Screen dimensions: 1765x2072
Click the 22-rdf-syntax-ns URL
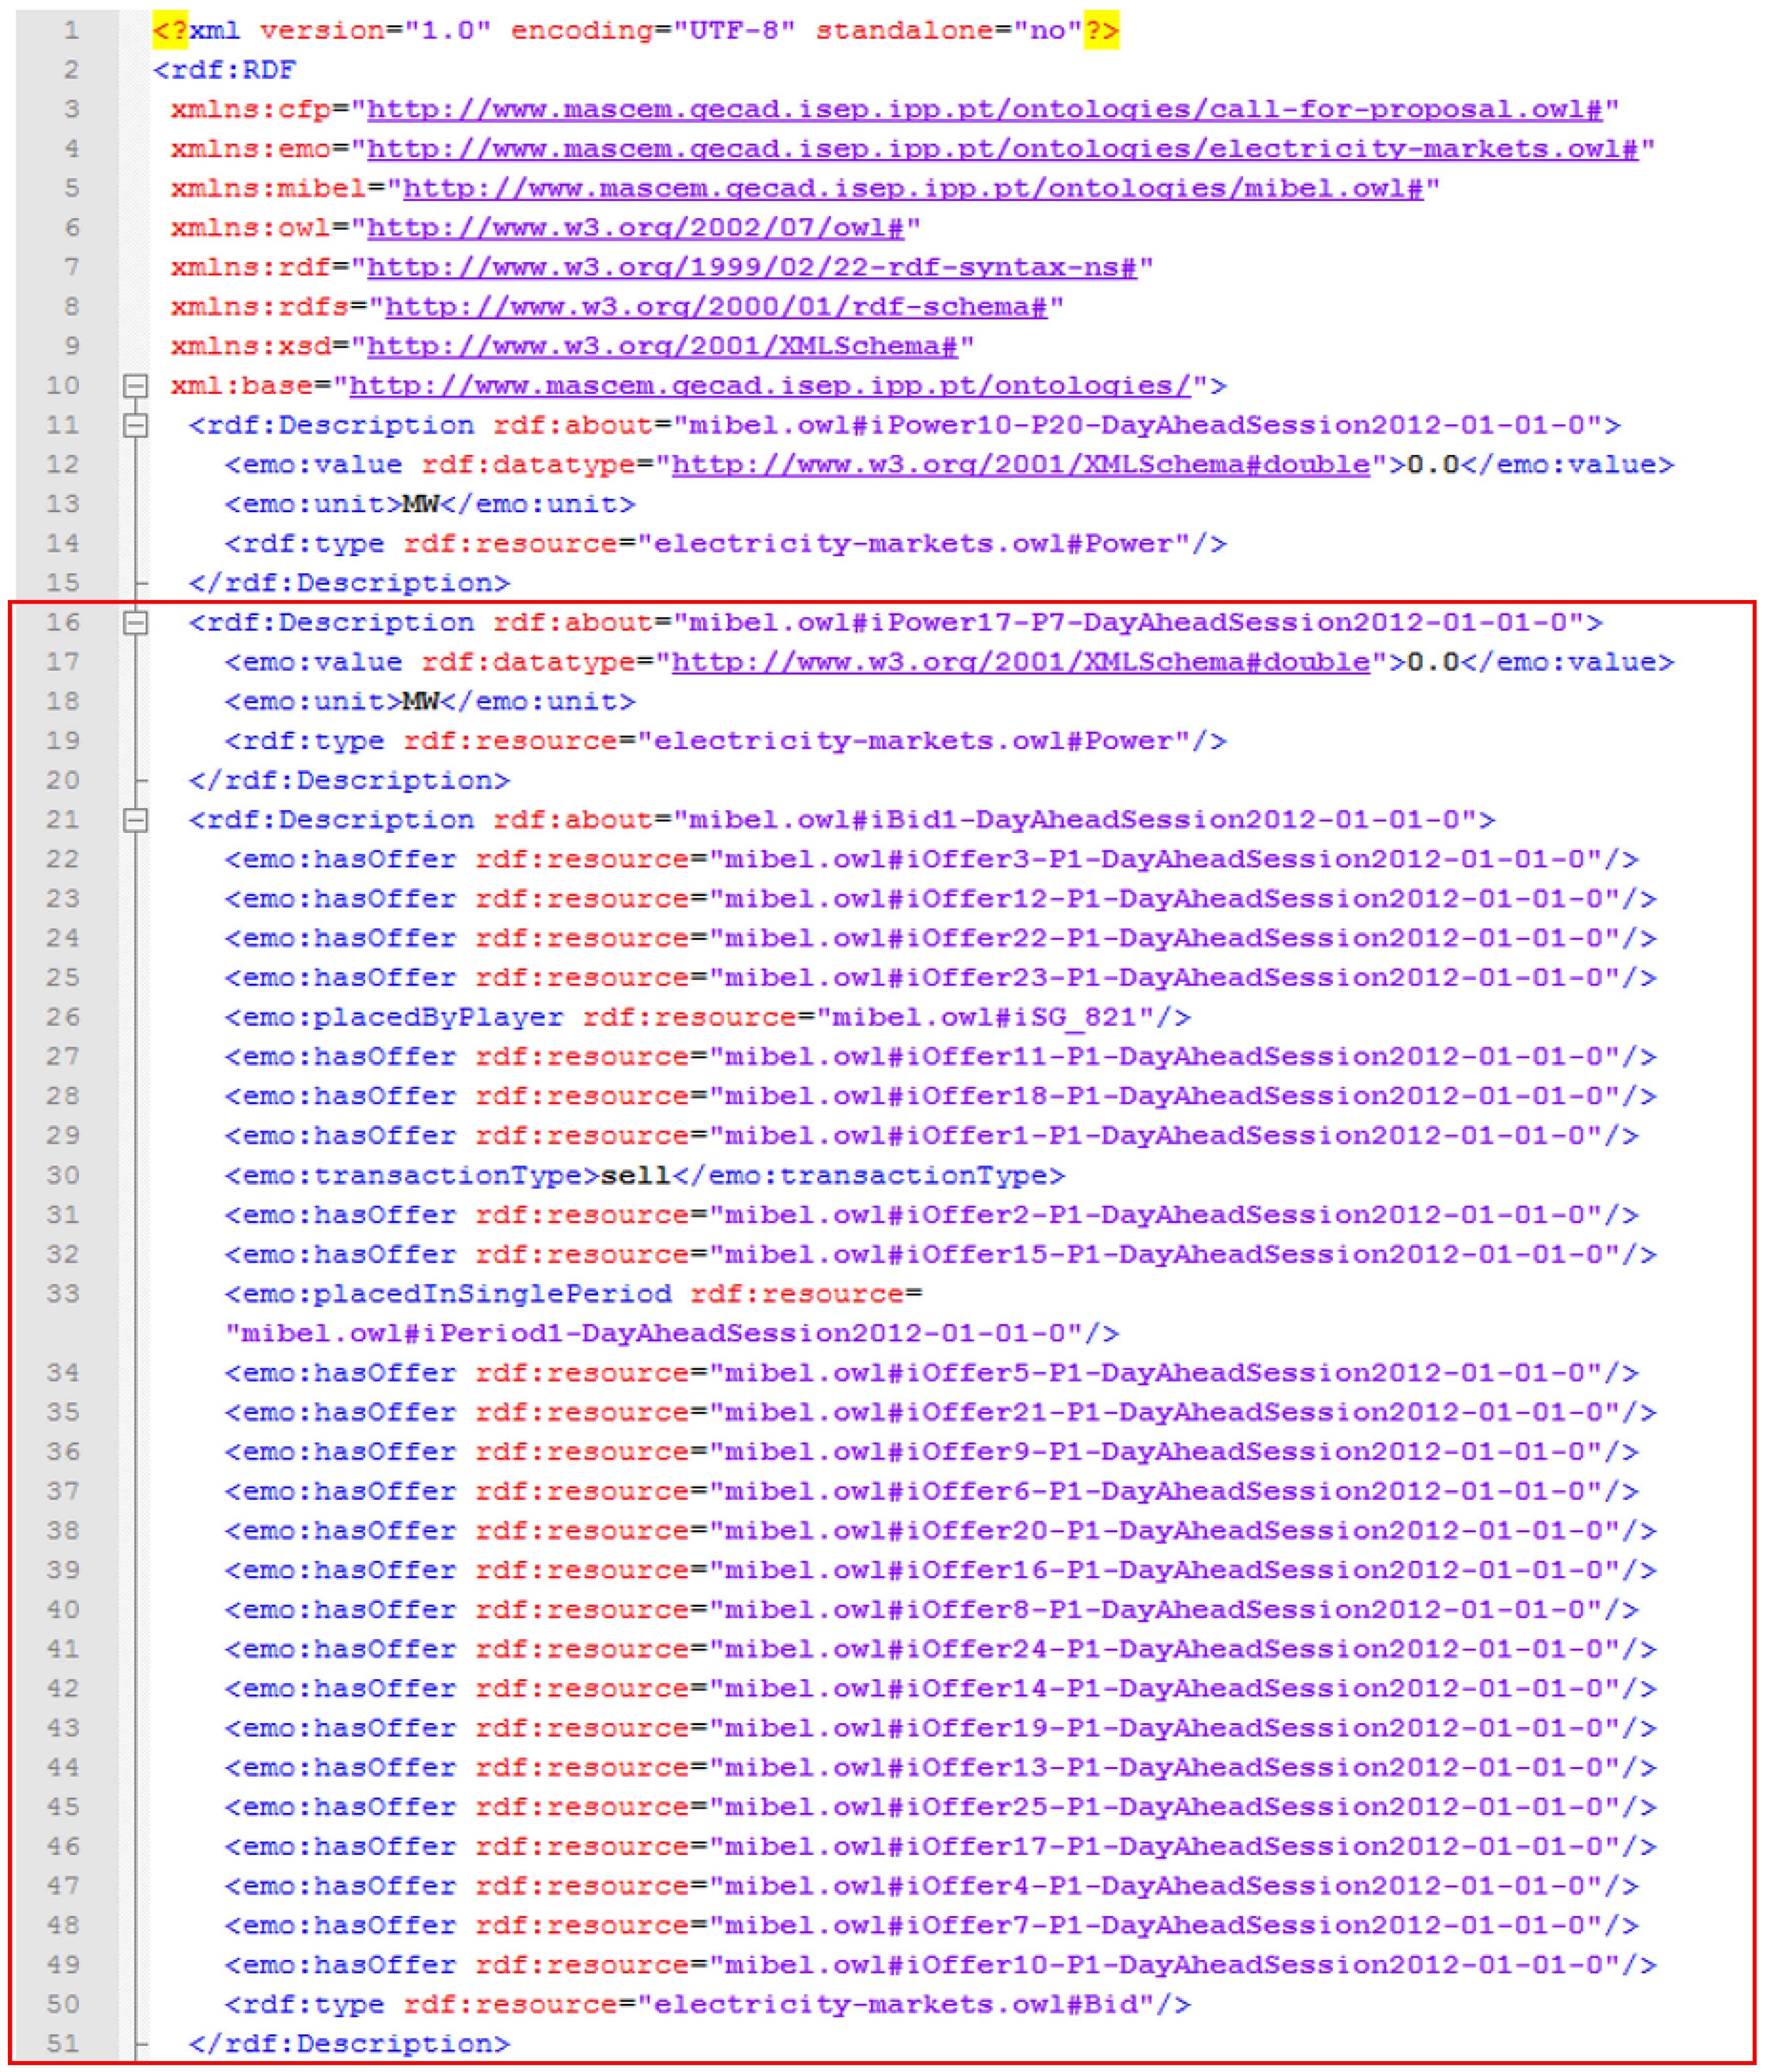pos(752,267)
